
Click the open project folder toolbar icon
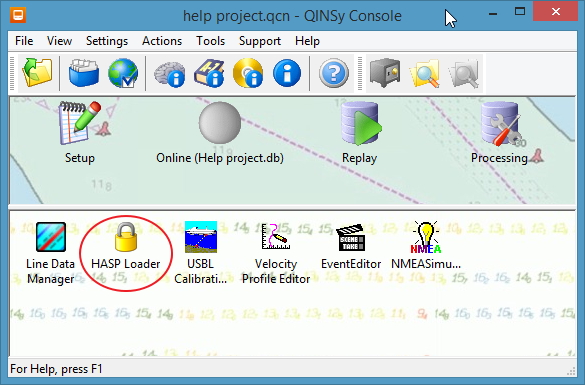[x=37, y=73]
